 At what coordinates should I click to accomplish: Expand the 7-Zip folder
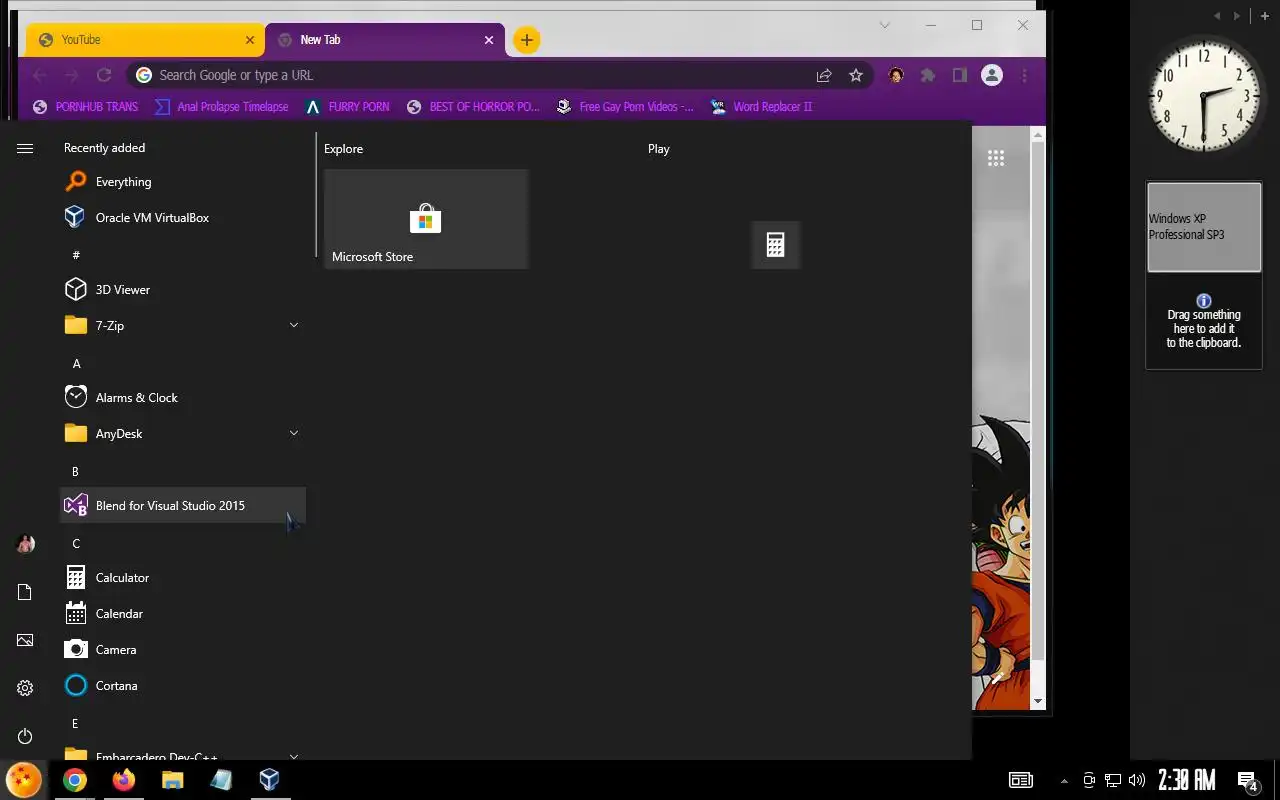point(183,326)
